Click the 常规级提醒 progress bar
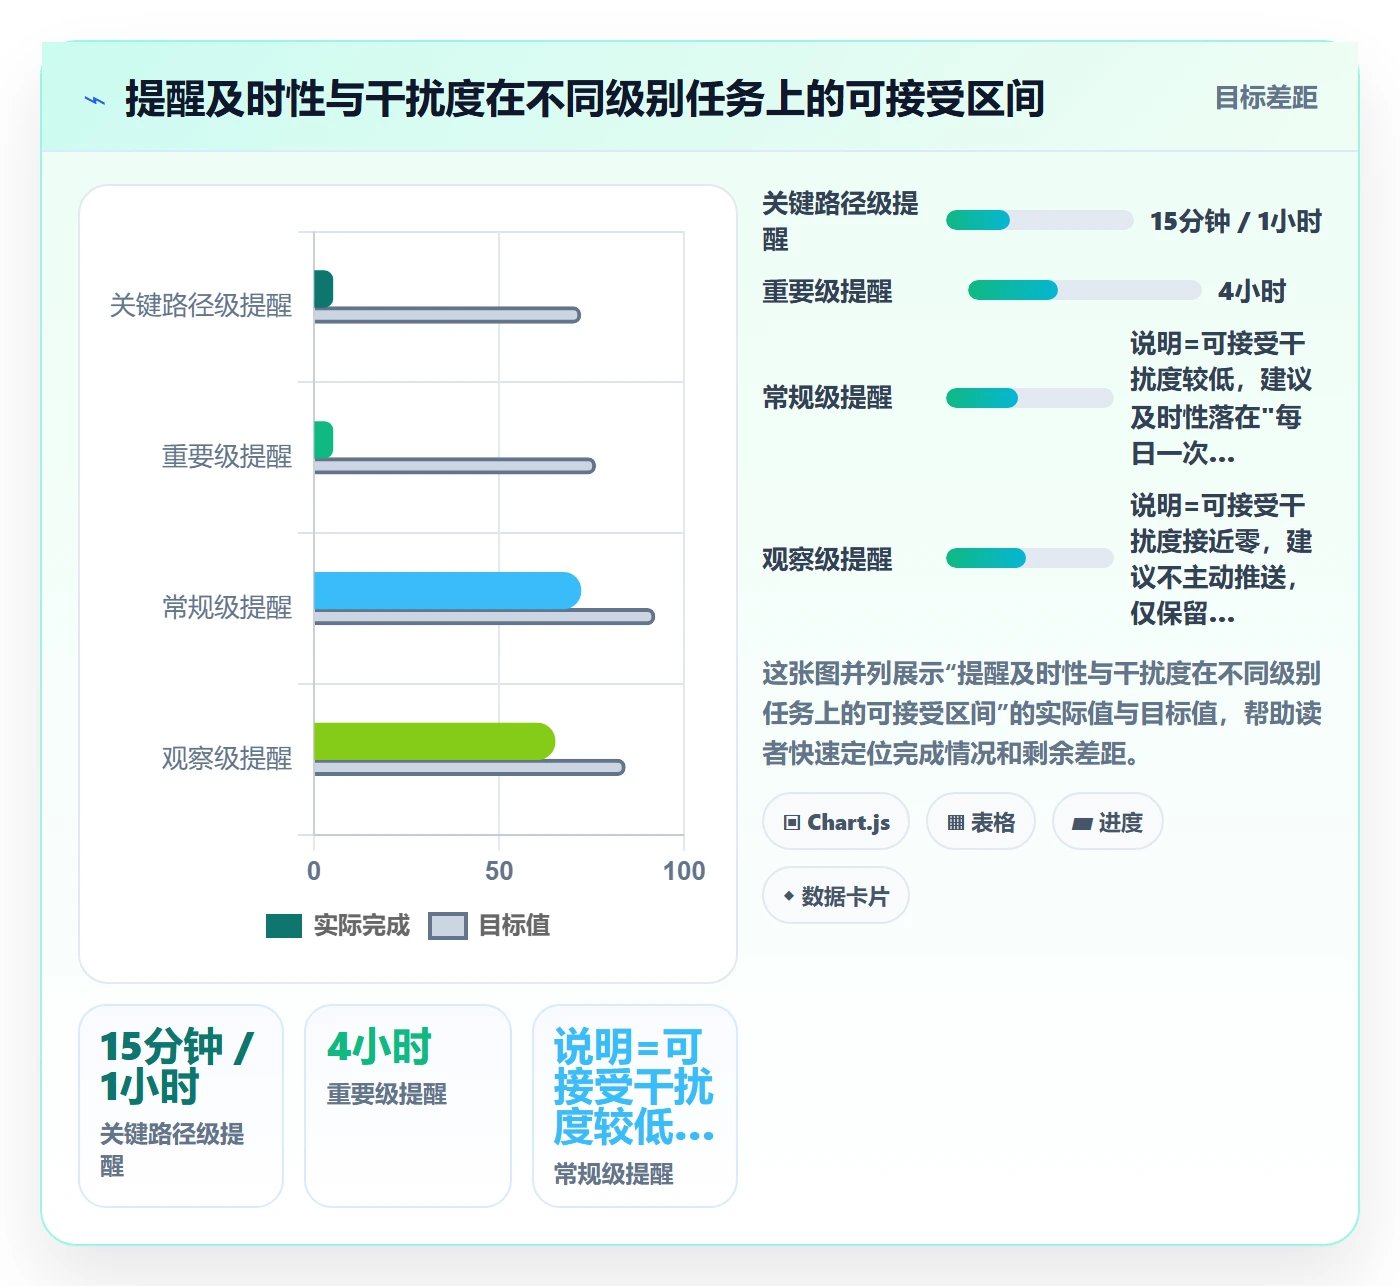This screenshot has width=1400, height=1286. (x=1029, y=398)
